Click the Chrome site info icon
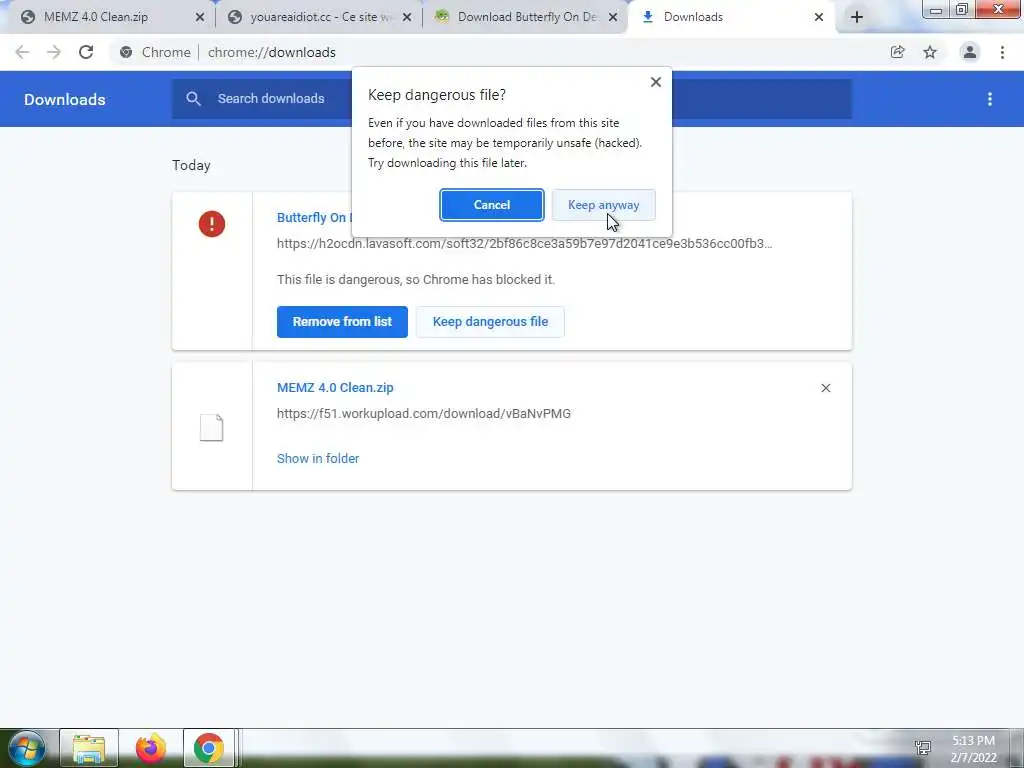 click(x=126, y=52)
